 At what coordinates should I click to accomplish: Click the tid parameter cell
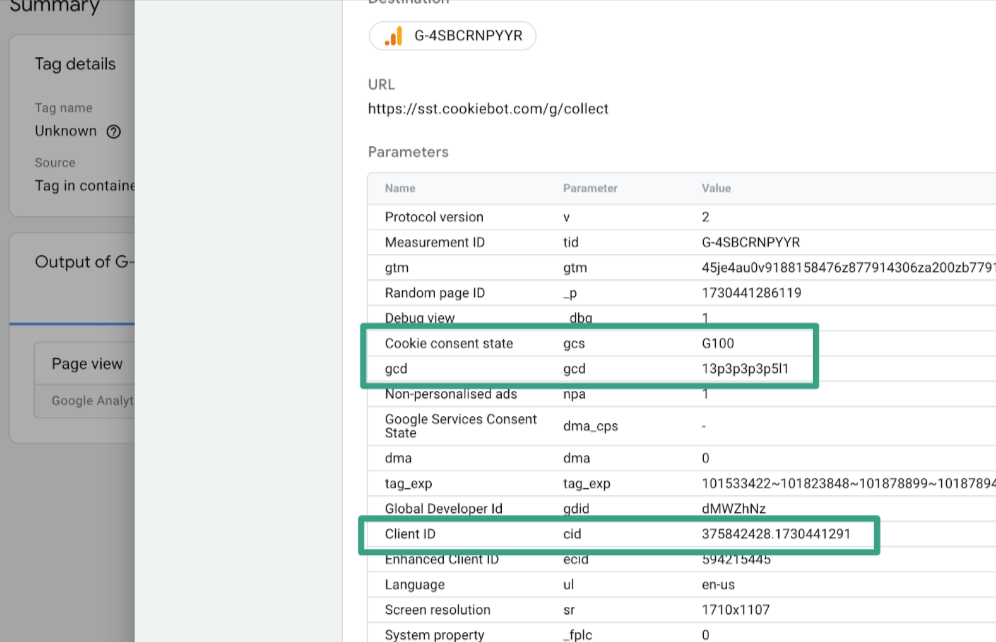pyautogui.click(x=570, y=242)
